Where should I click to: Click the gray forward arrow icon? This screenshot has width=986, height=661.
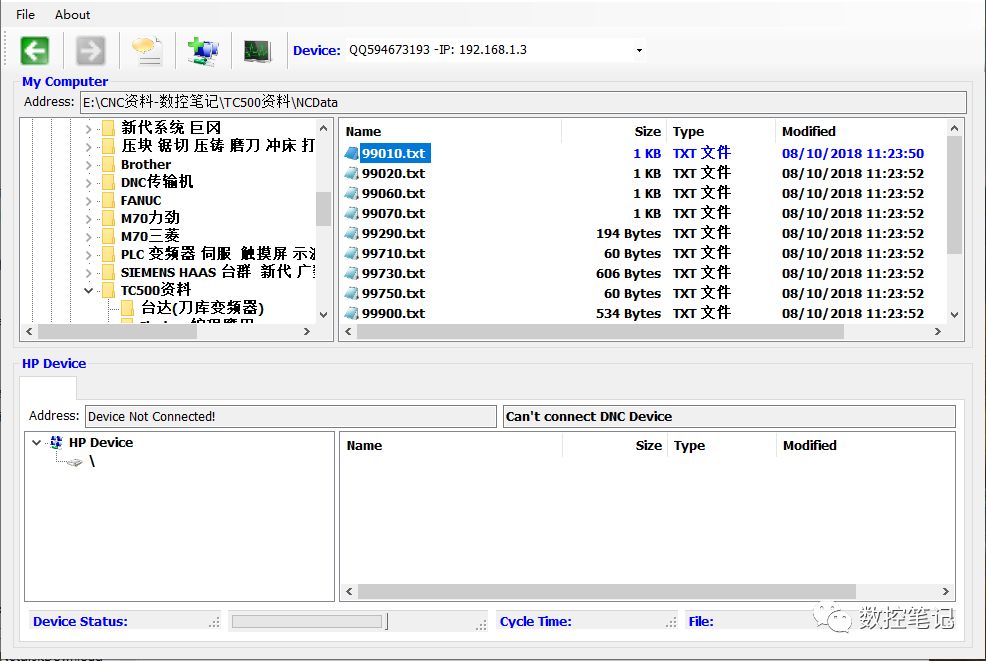click(x=91, y=50)
